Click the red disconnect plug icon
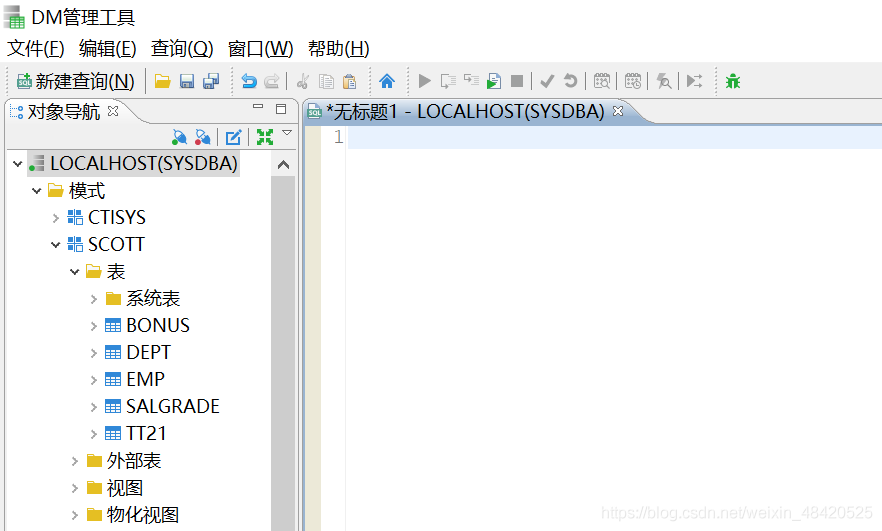The height and width of the screenshot is (531, 882). [202, 137]
